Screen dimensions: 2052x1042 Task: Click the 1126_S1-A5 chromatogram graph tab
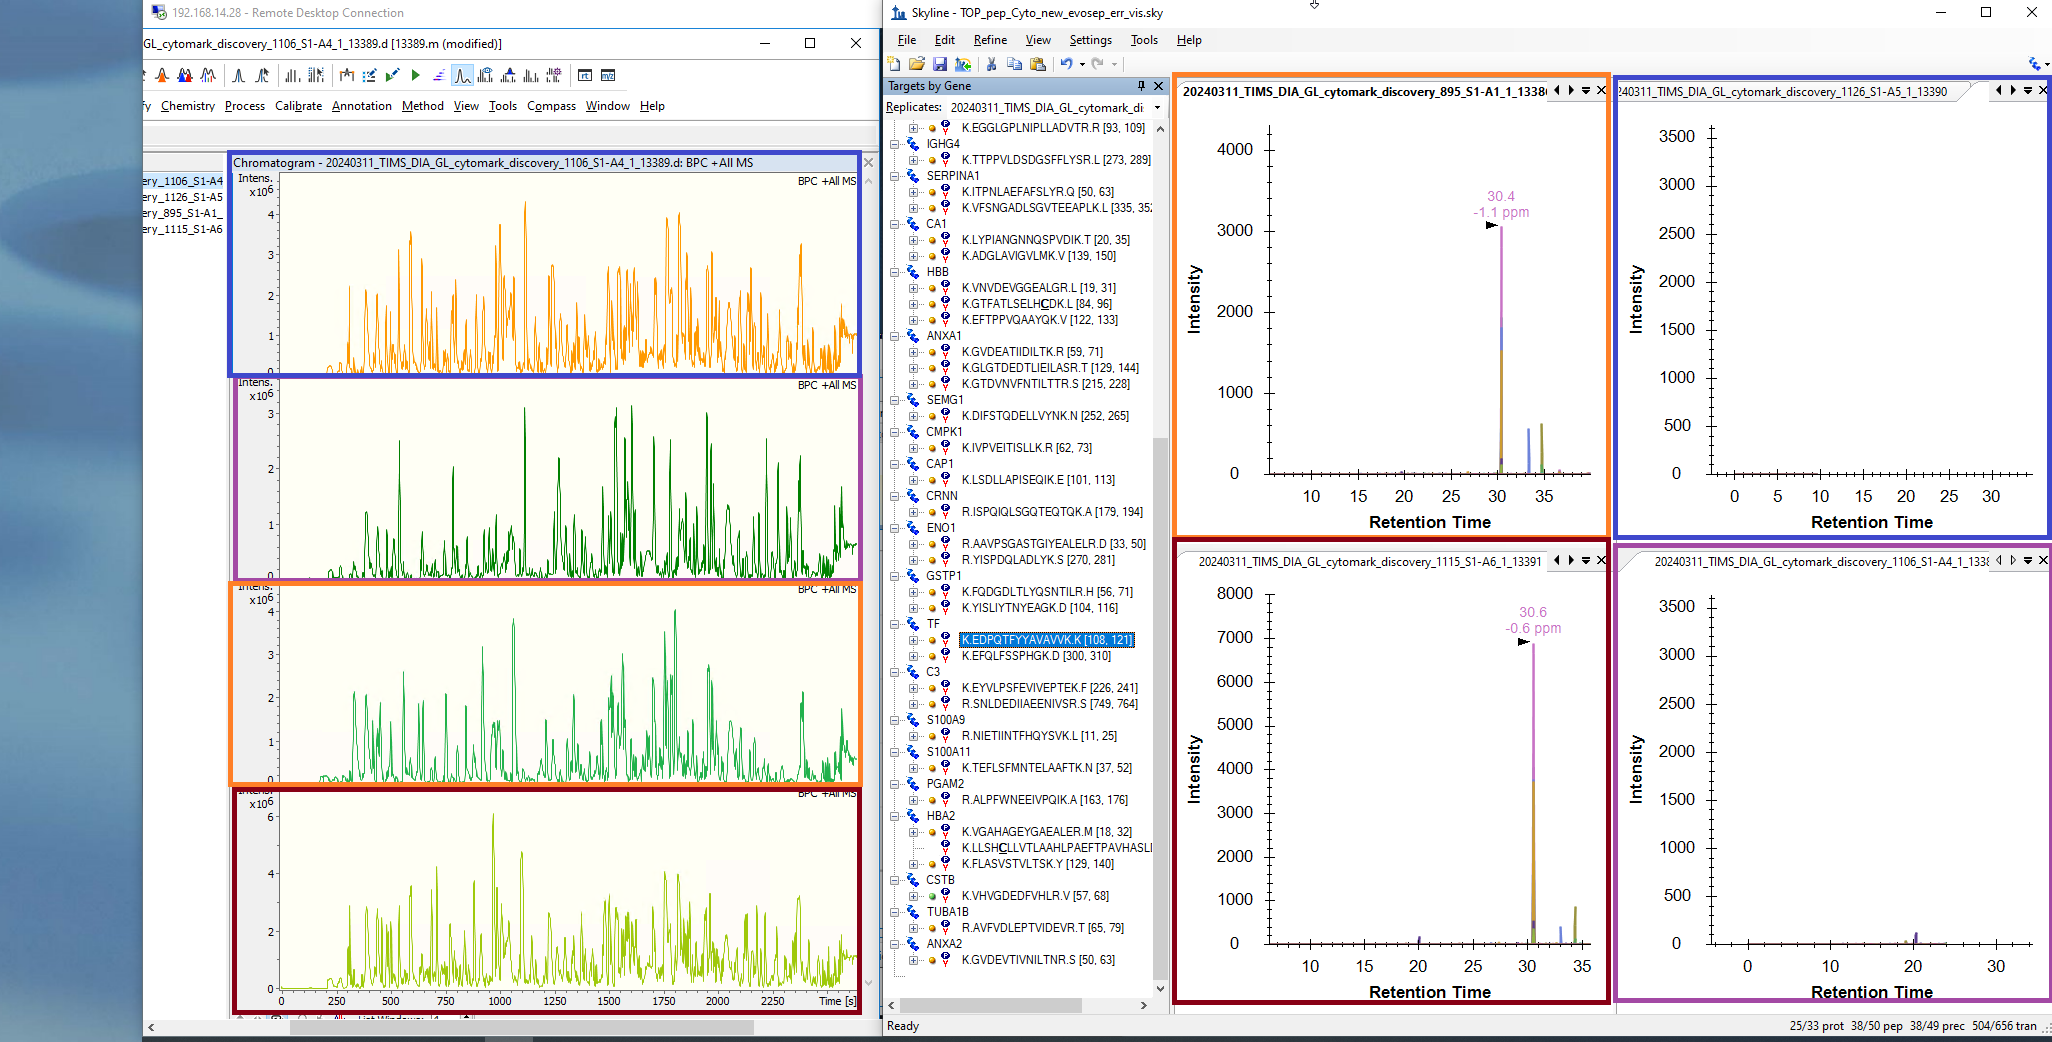[1784, 91]
